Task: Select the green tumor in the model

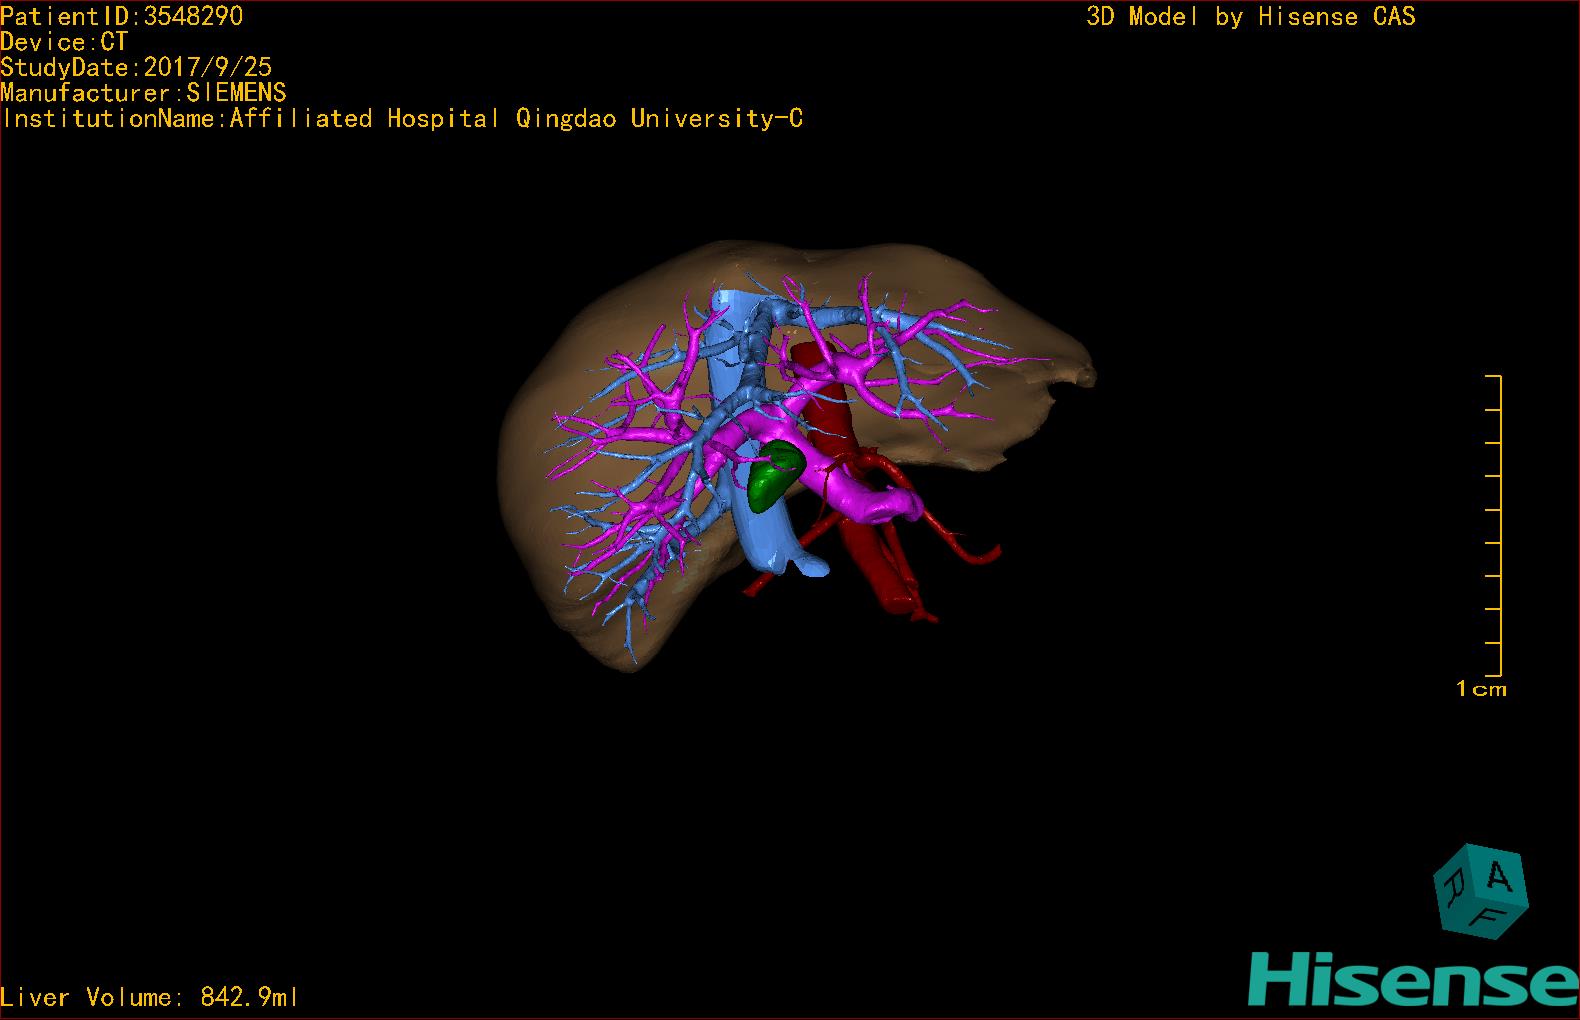Action: (x=774, y=475)
